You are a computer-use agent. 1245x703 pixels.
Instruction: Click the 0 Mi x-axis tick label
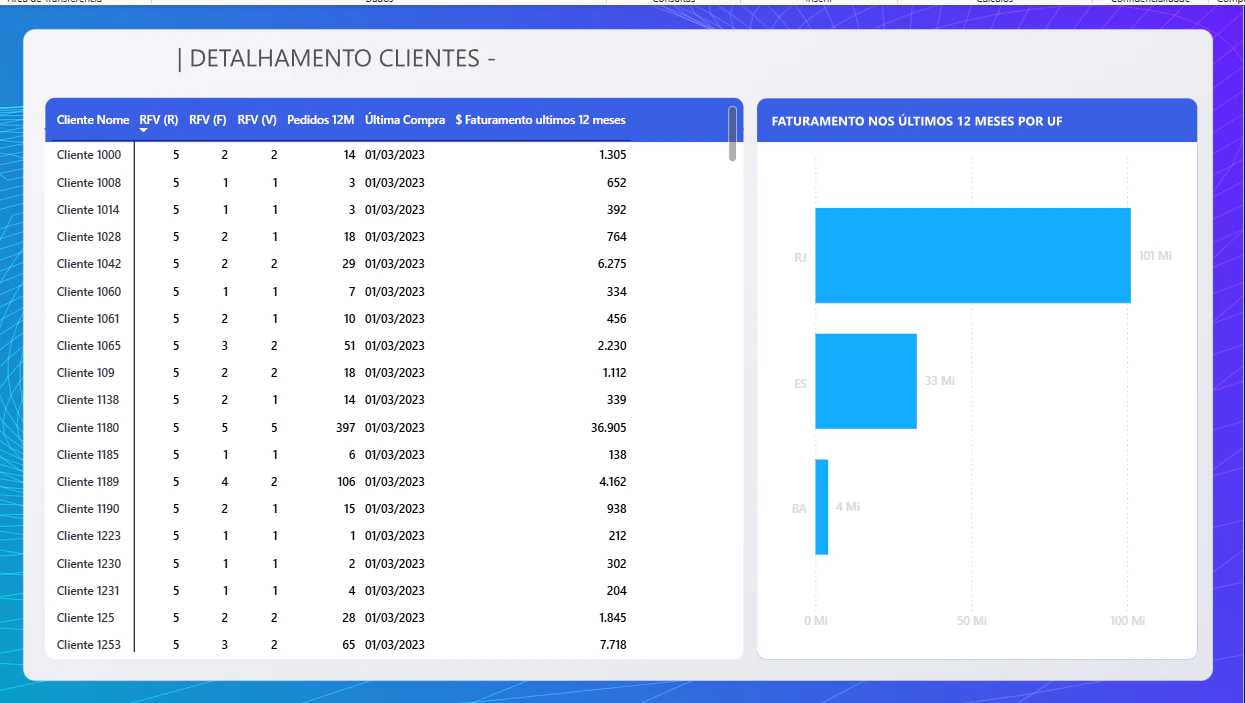tap(816, 621)
